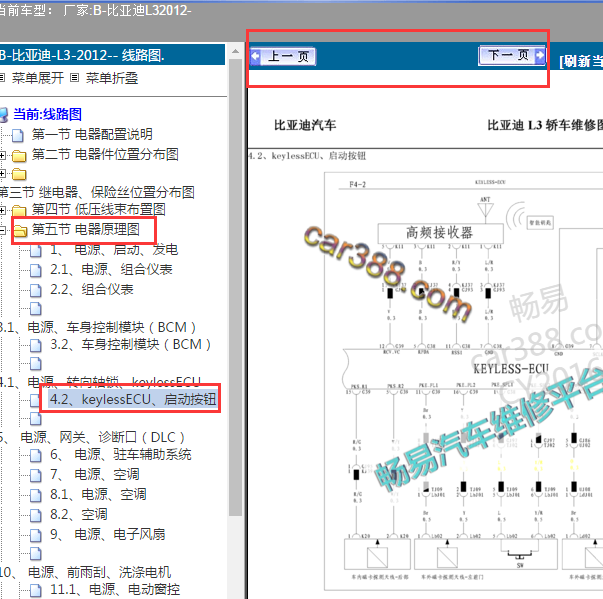603x599 pixels.
Task: Expand 第二节 电器件位置分布图 folder
Action: tap(2, 155)
